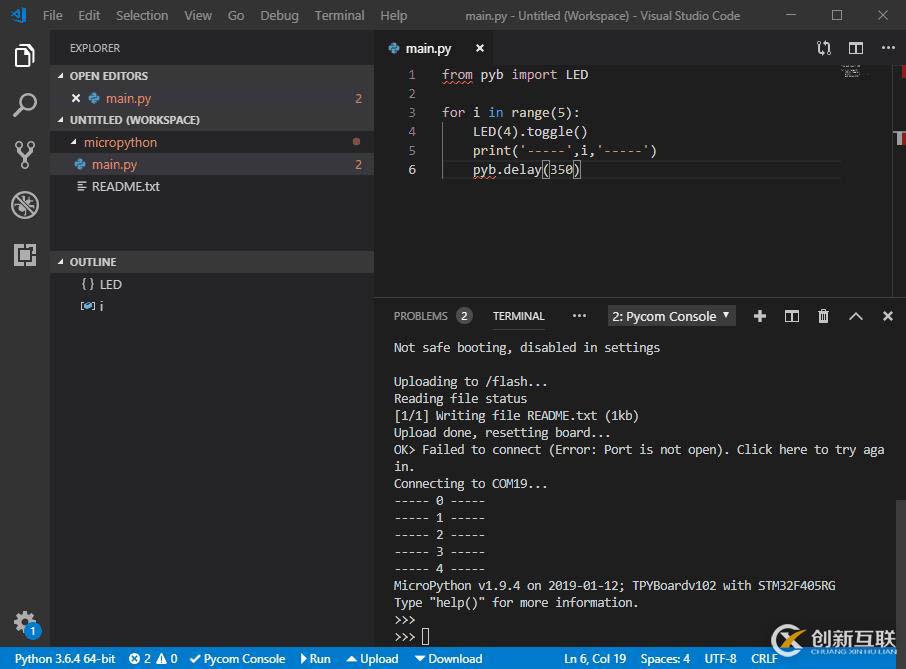Toggle Pycom Console from the status bar
This screenshot has width=906, height=669.
(x=237, y=659)
